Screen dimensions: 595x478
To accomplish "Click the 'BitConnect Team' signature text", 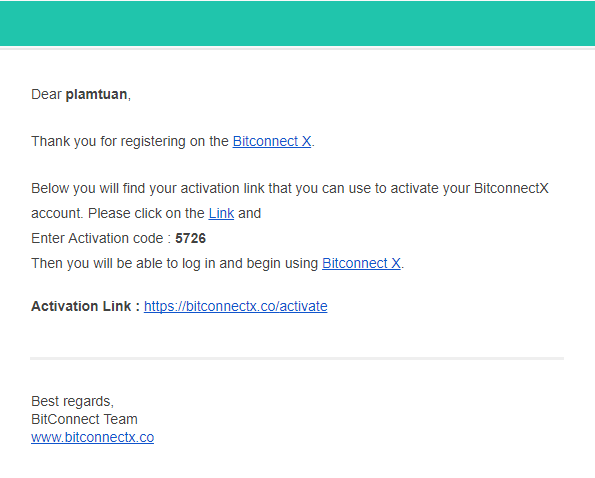I will 84,419.
